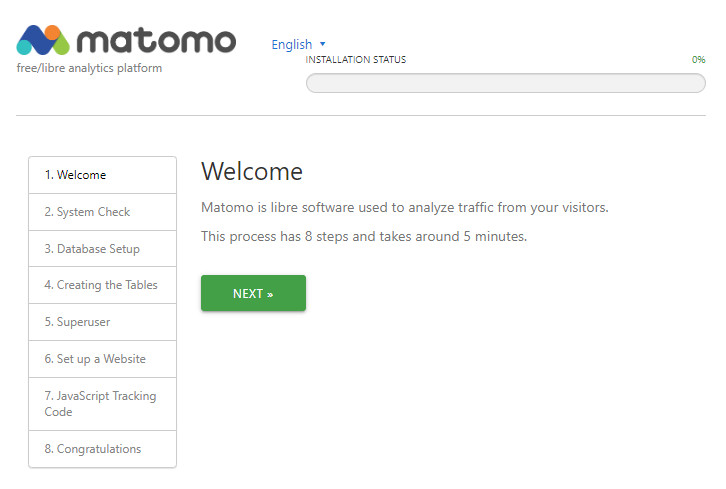Click the free/libre analytics platform tagline
The width and height of the screenshot is (726, 489).
tap(90, 69)
